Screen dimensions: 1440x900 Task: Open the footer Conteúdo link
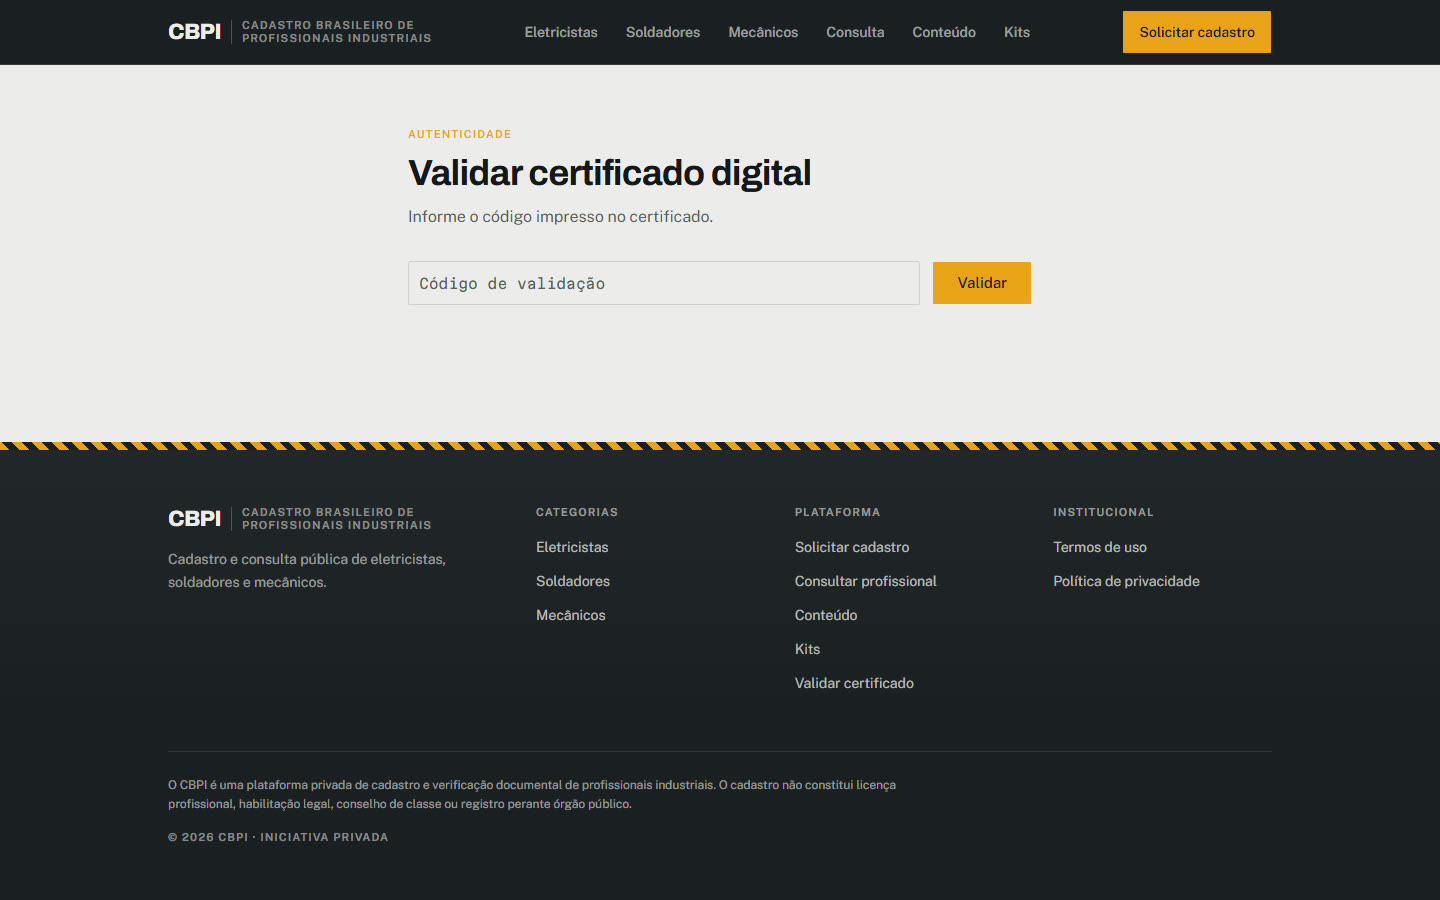tap(826, 615)
